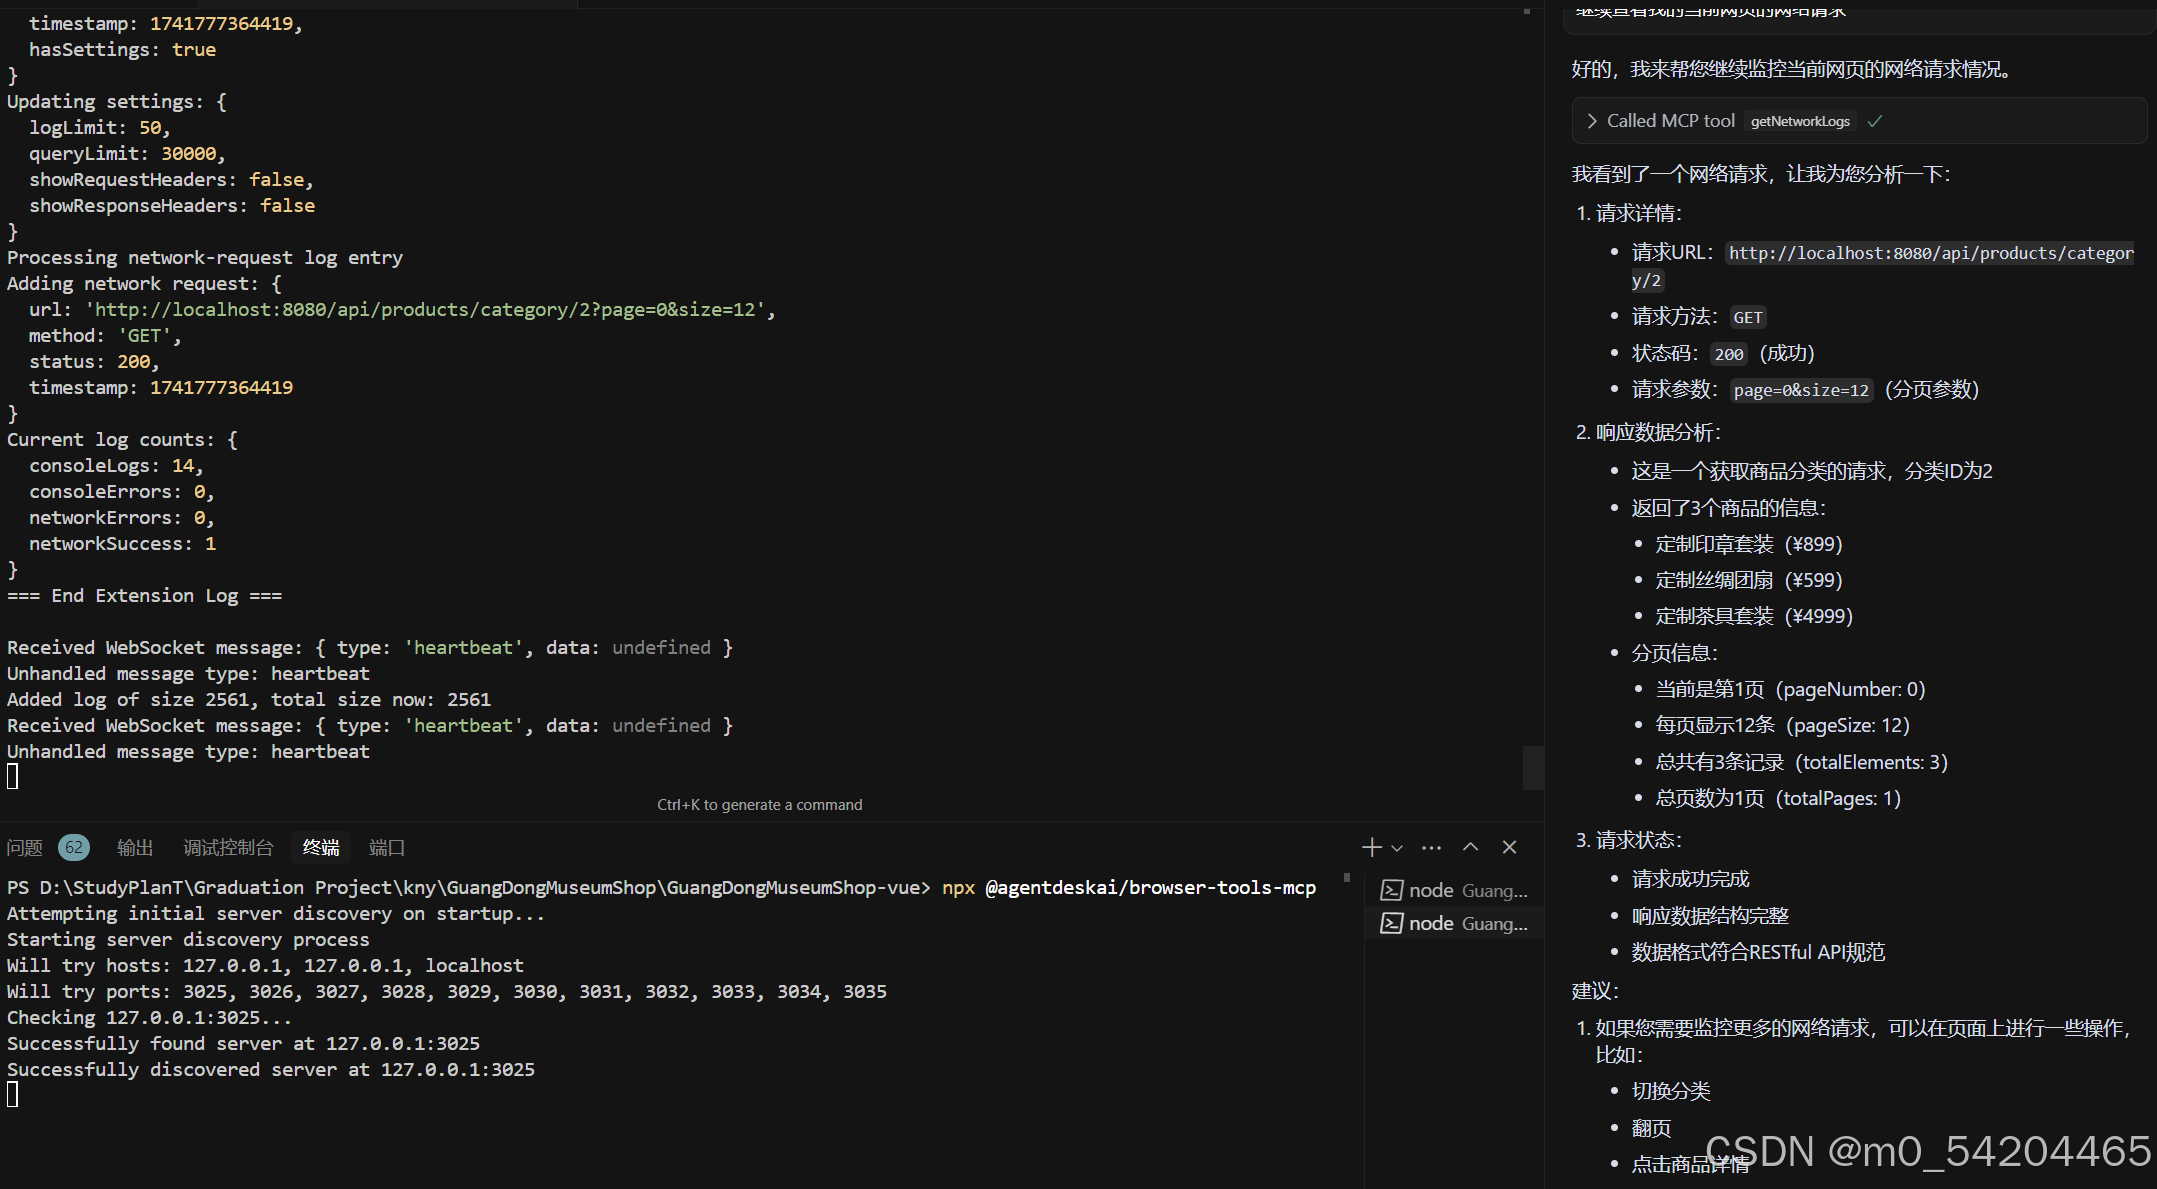Select the first node terminal in list

click(x=1455, y=890)
